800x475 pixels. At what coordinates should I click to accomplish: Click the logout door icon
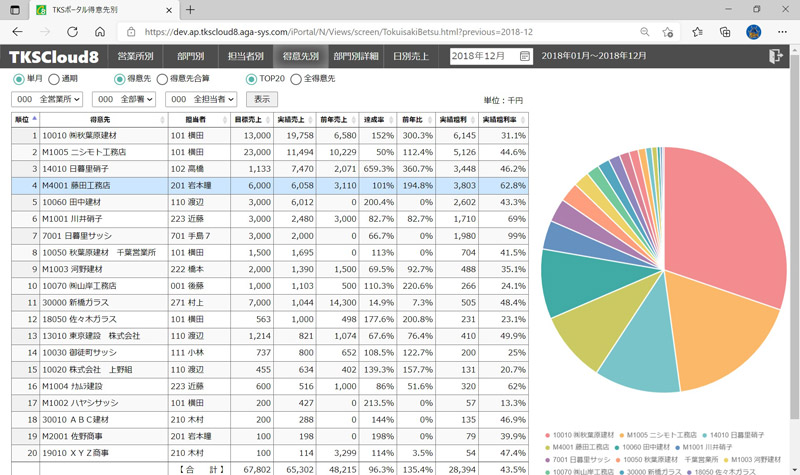[776, 56]
